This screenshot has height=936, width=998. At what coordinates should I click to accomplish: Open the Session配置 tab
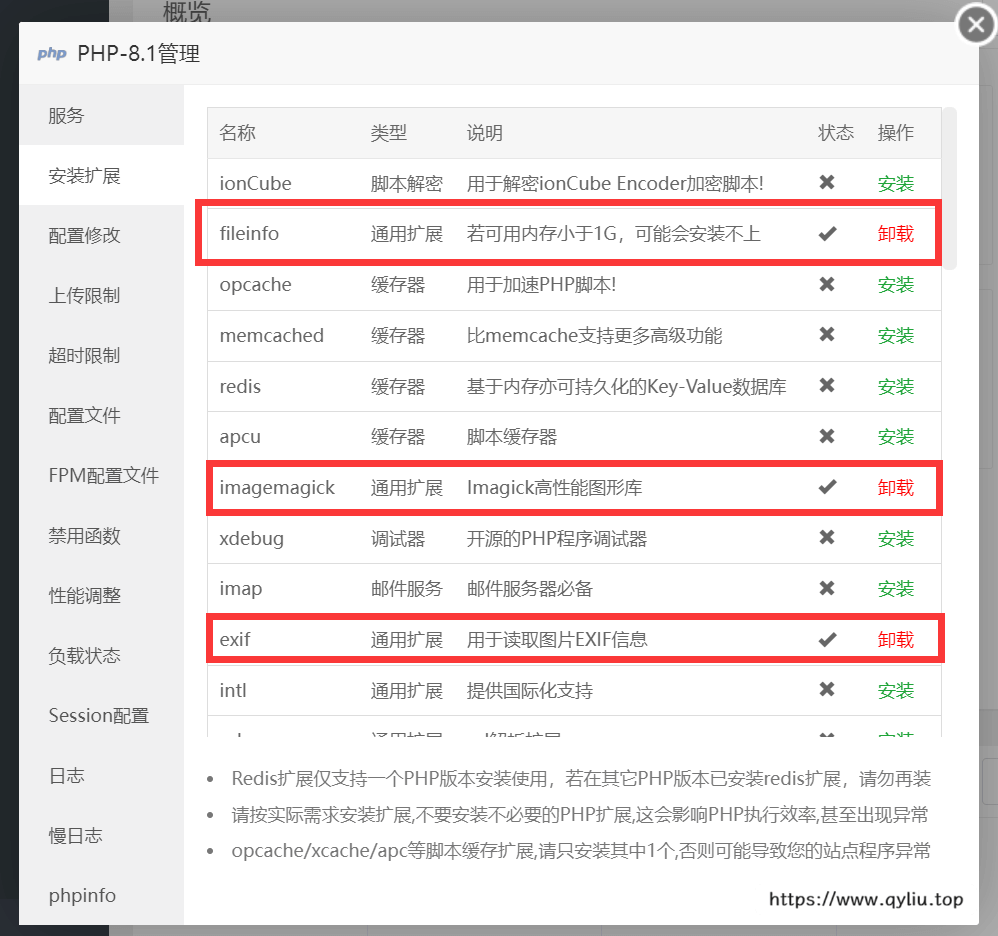coord(99,716)
